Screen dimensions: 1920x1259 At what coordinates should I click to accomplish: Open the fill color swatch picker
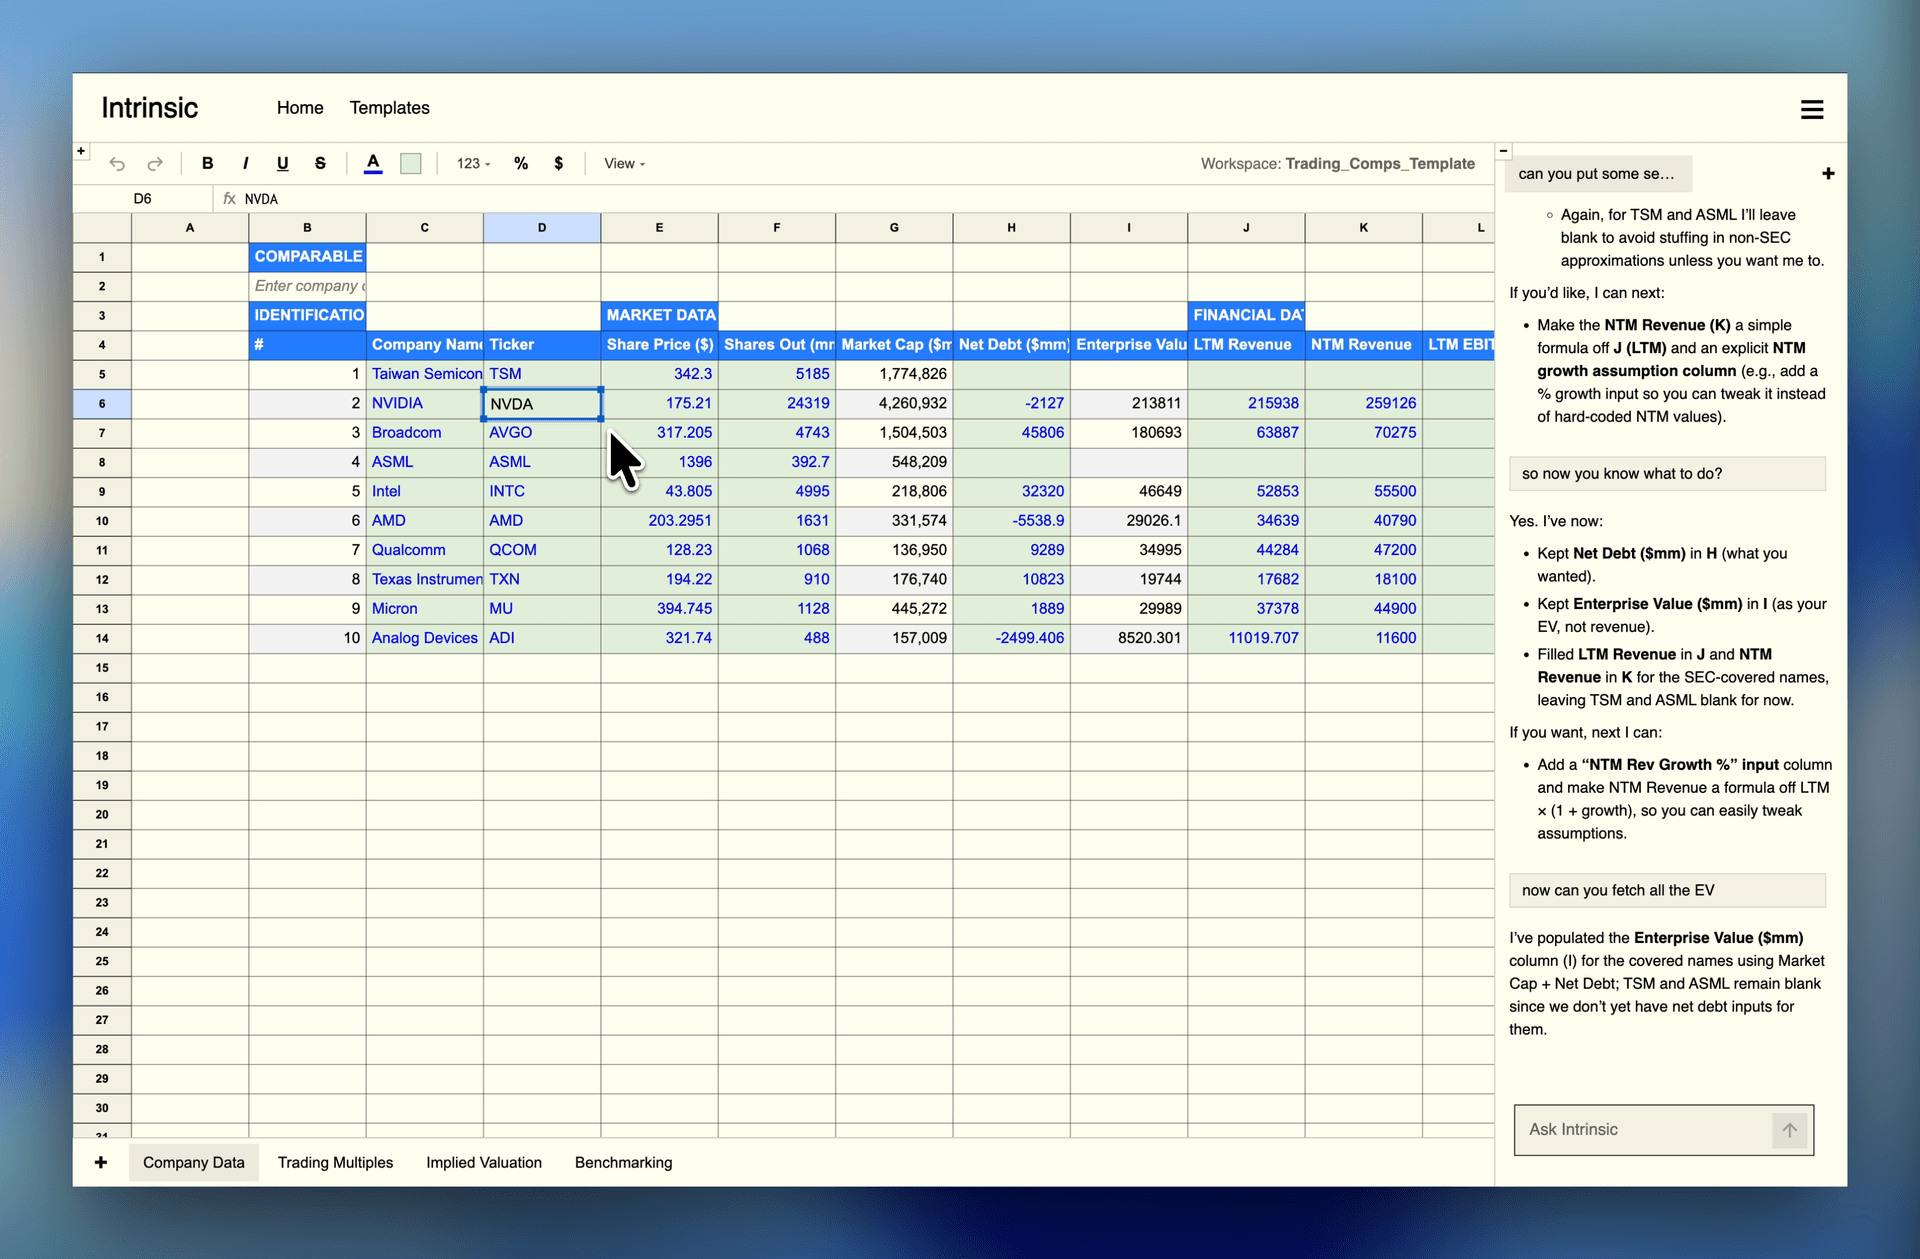click(x=409, y=163)
